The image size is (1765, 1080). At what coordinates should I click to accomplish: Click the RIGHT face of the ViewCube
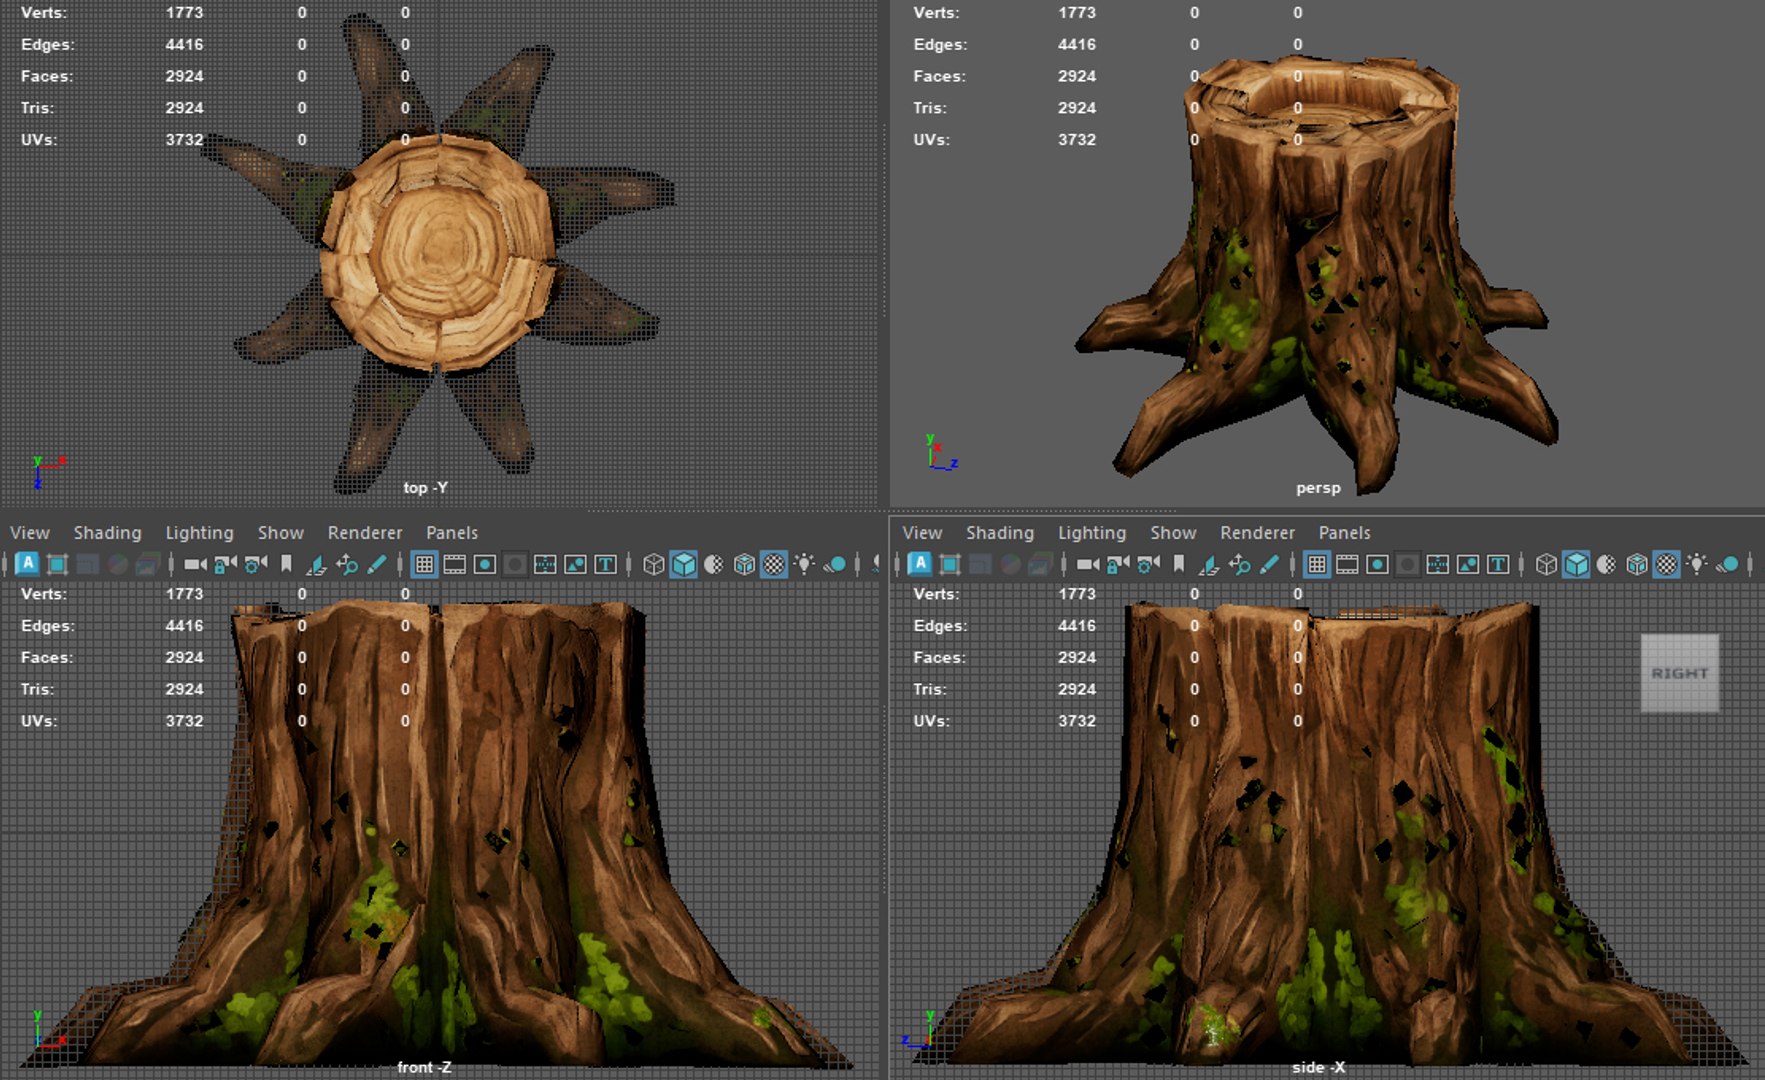(1680, 673)
